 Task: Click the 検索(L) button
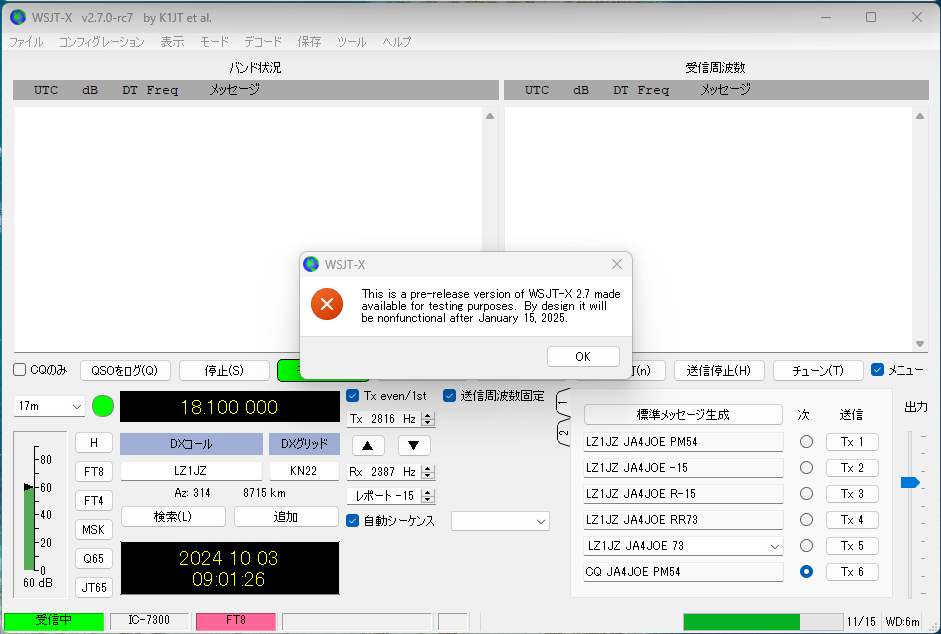click(173, 516)
